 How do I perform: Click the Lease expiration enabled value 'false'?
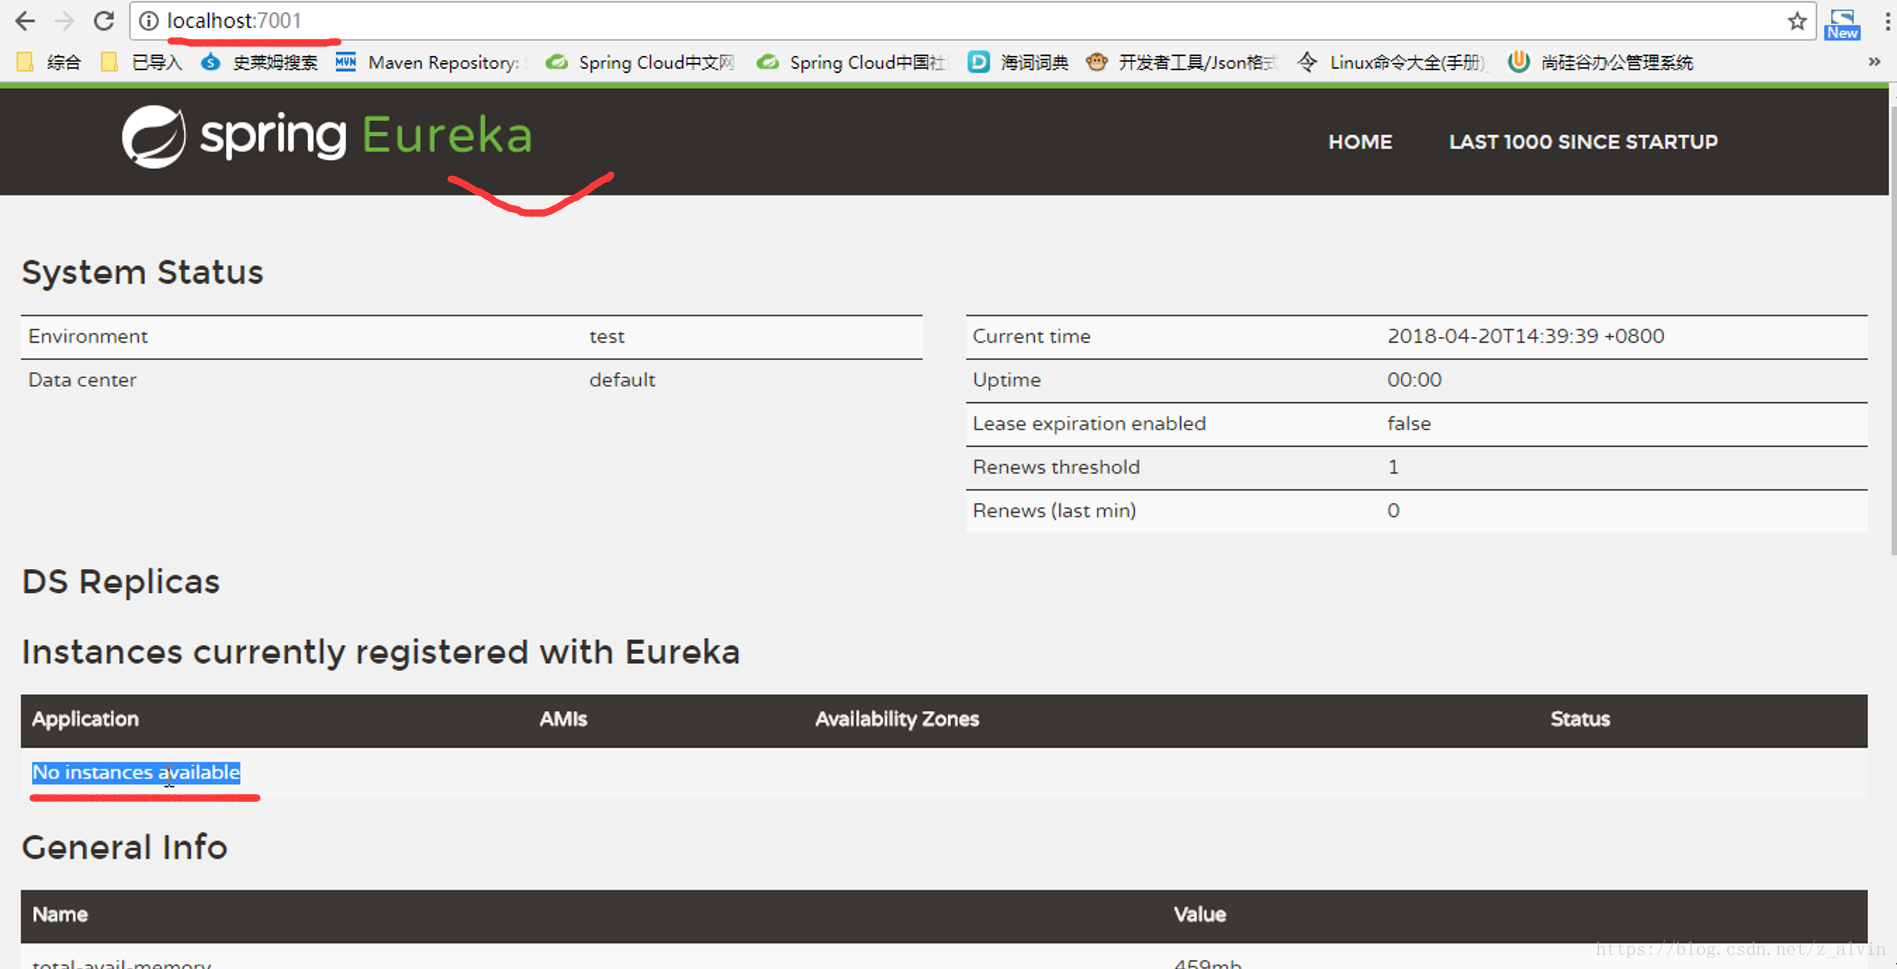pyautogui.click(x=1409, y=423)
